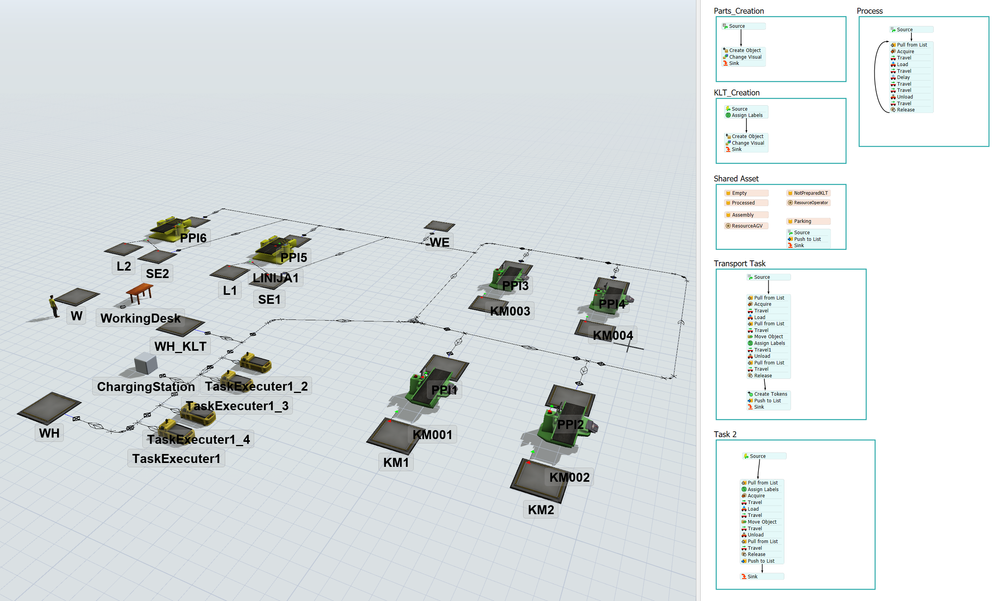This screenshot has width=999, height=601.
Task: Click the PPI6 yellow machine object
Action: click(172, 228)
